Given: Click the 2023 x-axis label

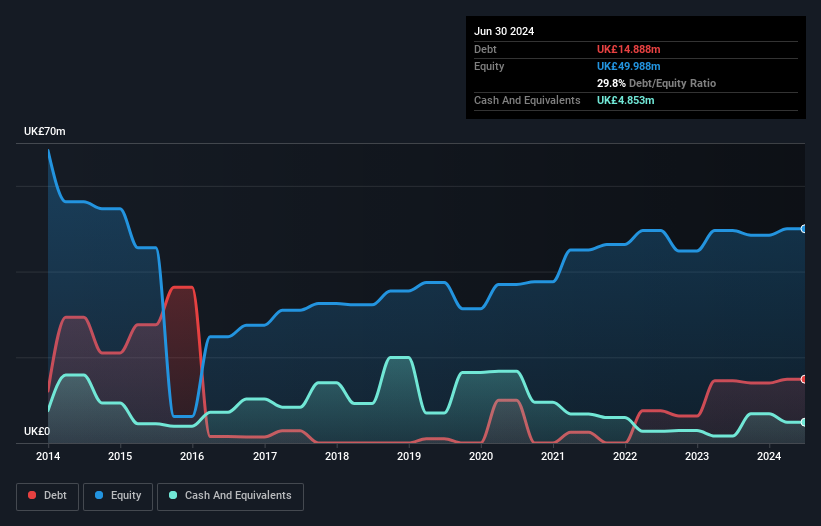Looking at the screenshot, I should point(697,456).
